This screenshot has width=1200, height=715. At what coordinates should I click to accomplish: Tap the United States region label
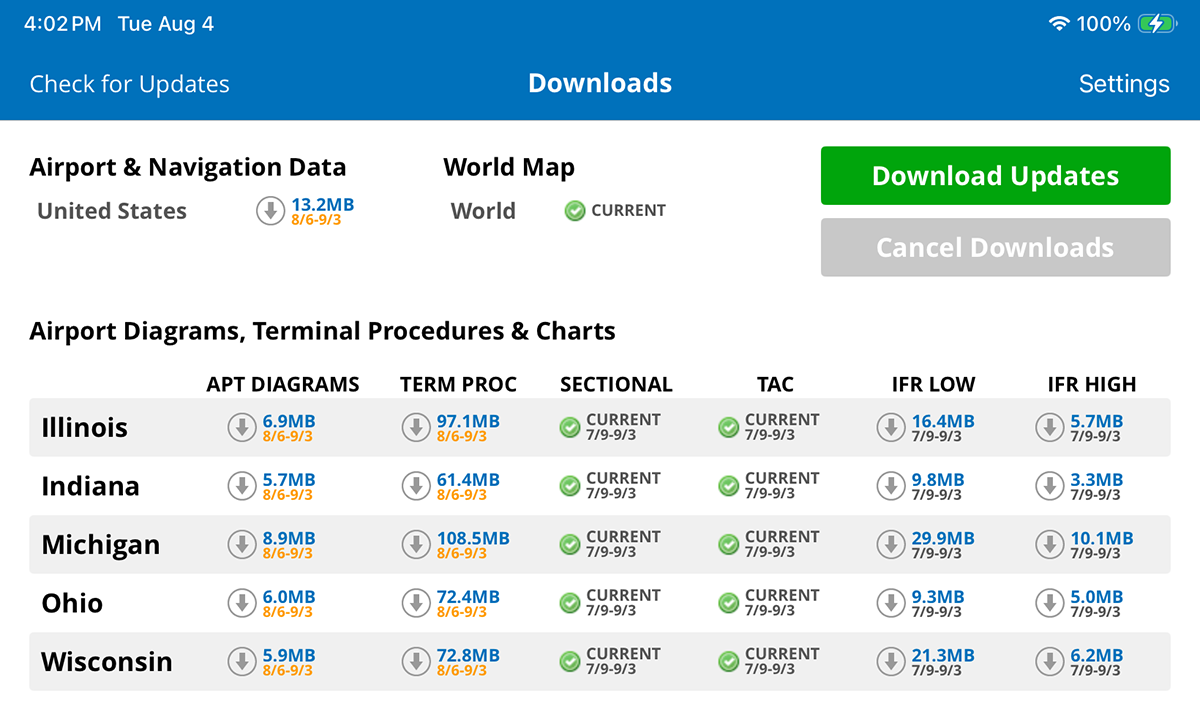[x=112, y=211]
